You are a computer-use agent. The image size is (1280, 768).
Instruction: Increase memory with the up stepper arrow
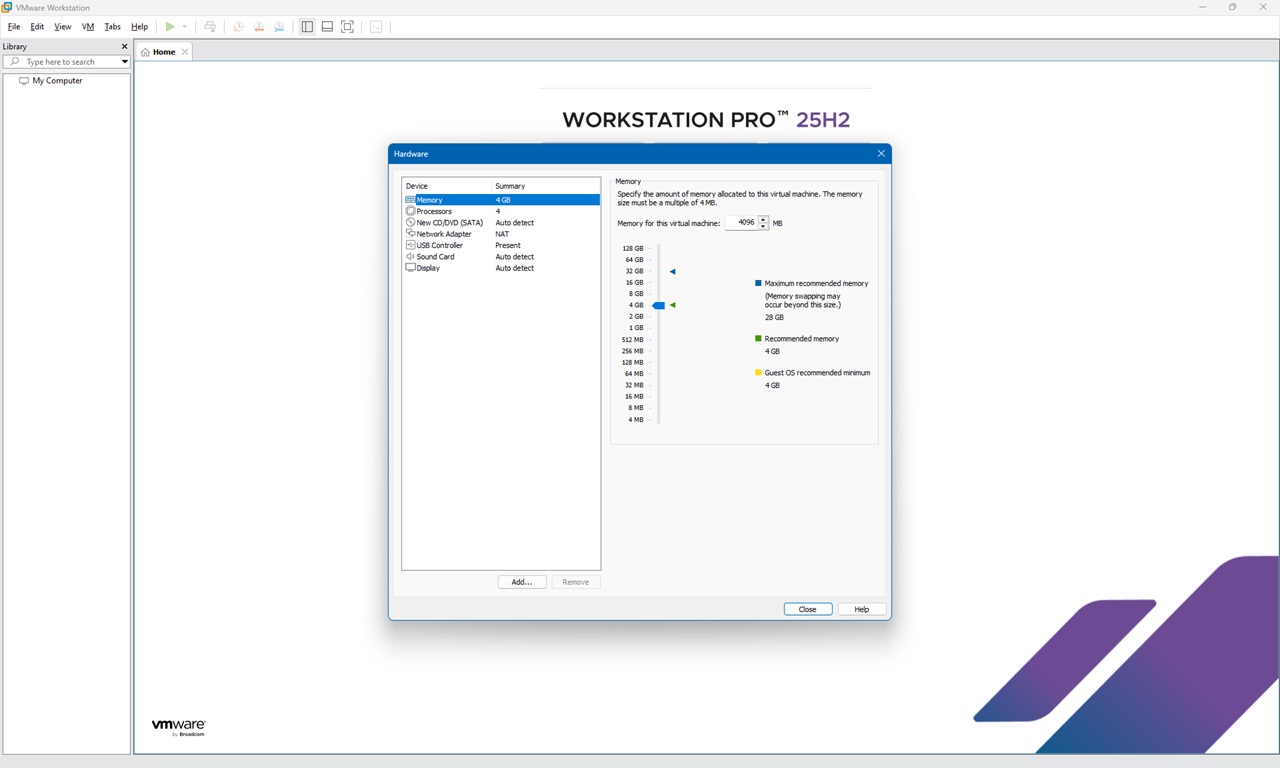coord(763,219)
